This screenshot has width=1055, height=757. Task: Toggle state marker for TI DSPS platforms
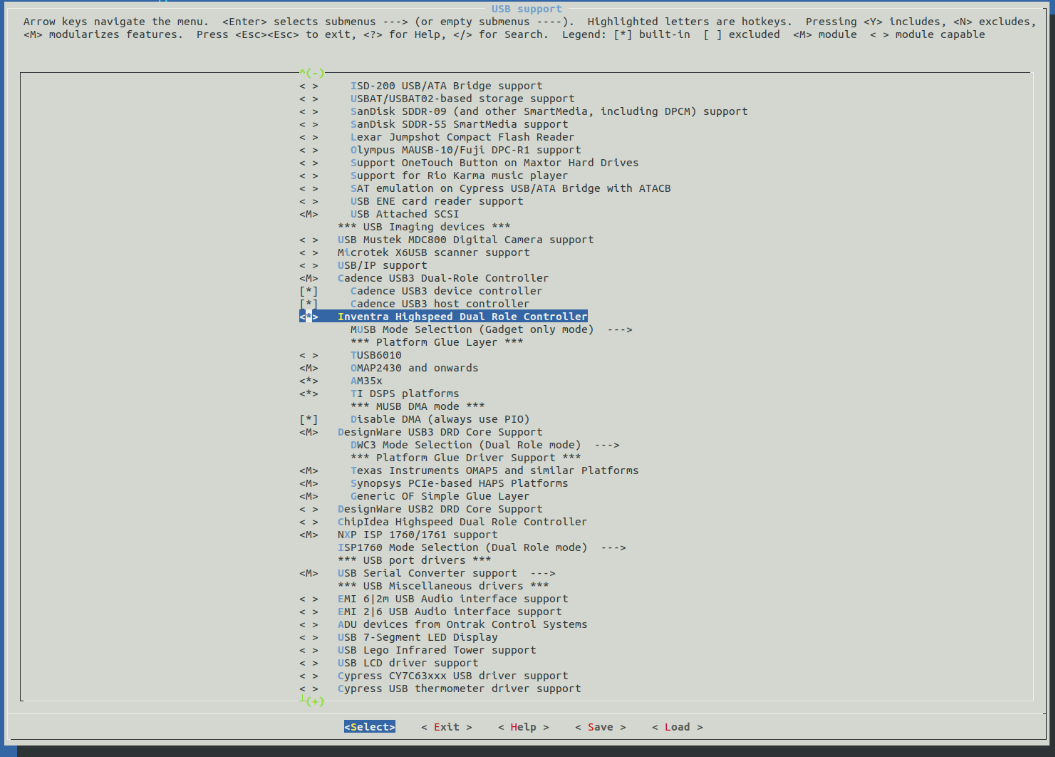[308, 394]
